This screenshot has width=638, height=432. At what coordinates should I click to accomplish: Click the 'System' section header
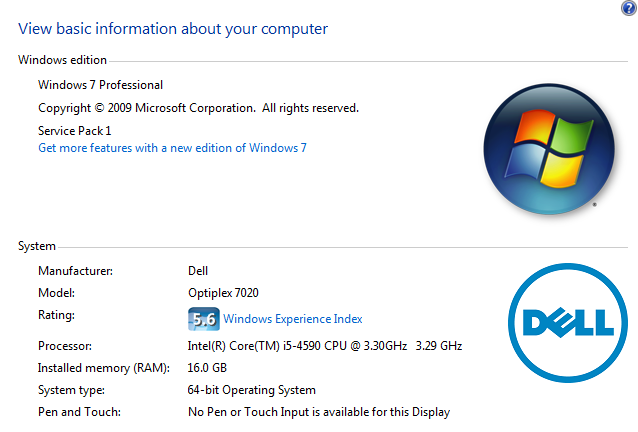pyautogui.click(x=37, y=246)
